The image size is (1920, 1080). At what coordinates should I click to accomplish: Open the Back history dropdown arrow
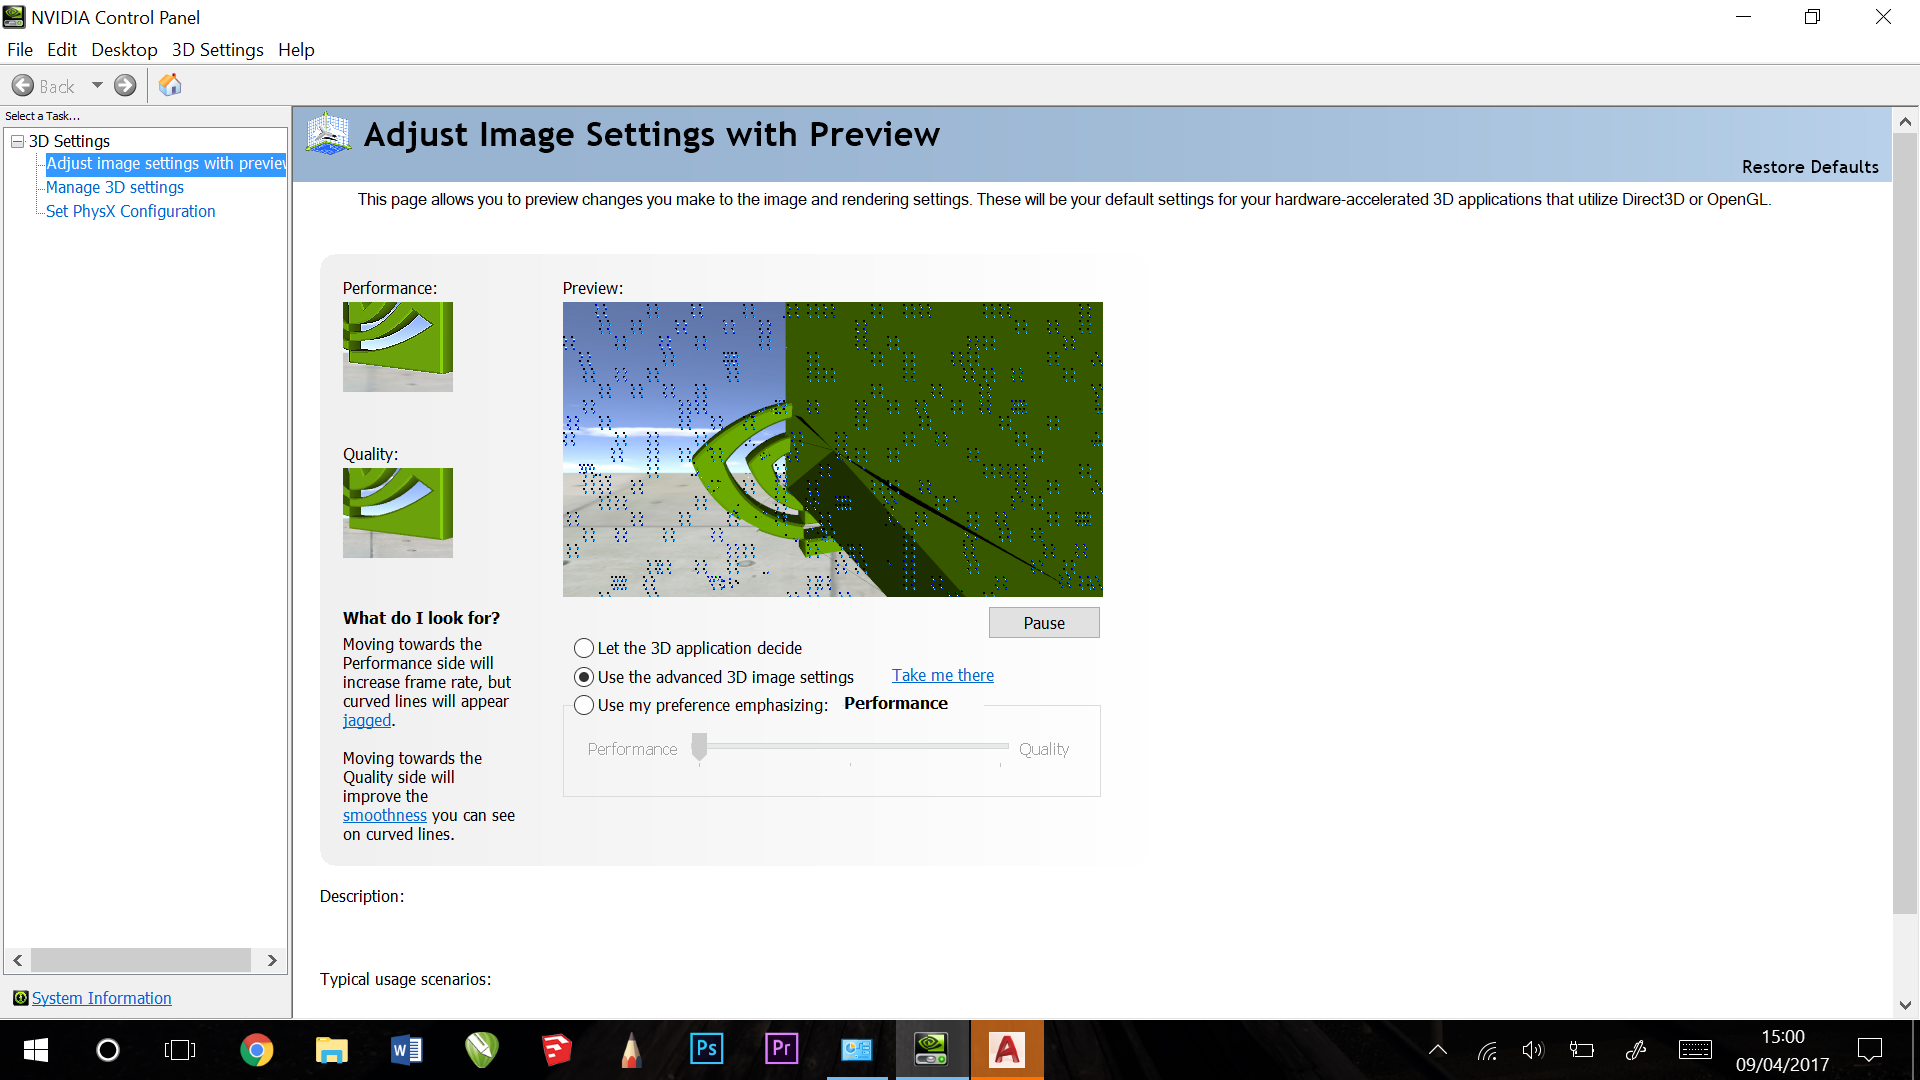[x=97, y=86]
